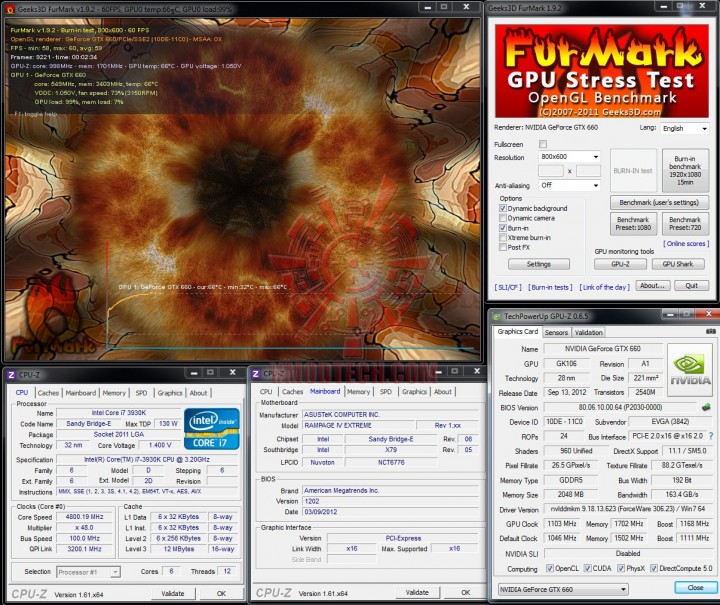720x605 pixels.
Task: Click the Quit button in FurMark
Action: point(692,286)
